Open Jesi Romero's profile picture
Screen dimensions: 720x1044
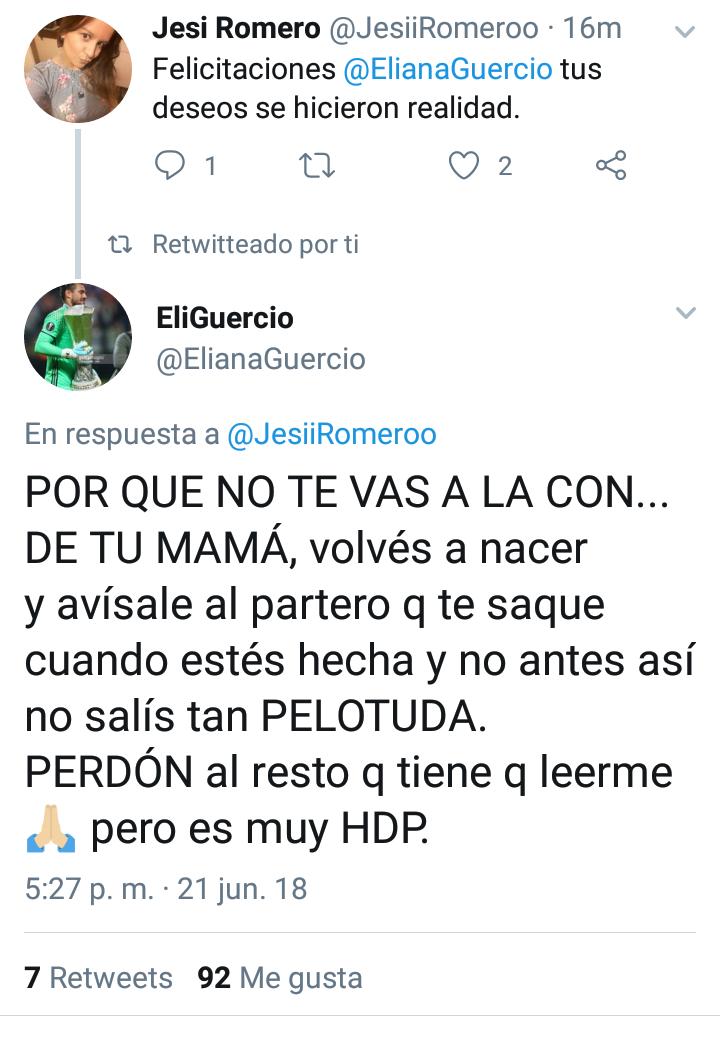pyautogui.click(x=78, y=69)
